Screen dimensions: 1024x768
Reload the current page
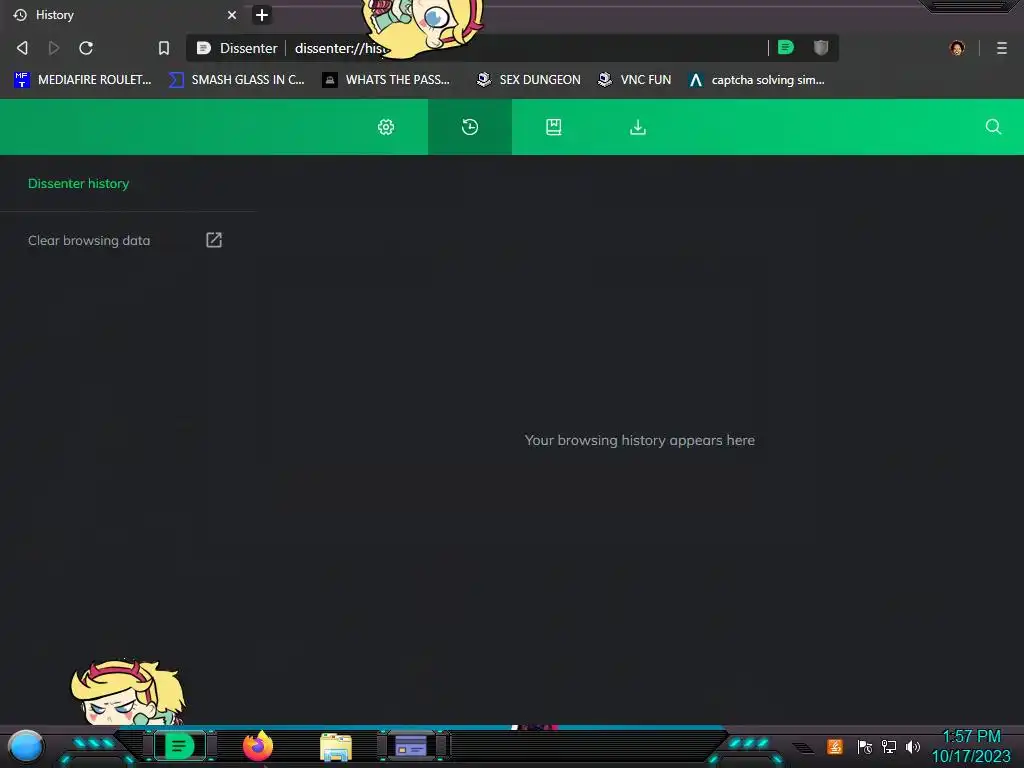86,48
